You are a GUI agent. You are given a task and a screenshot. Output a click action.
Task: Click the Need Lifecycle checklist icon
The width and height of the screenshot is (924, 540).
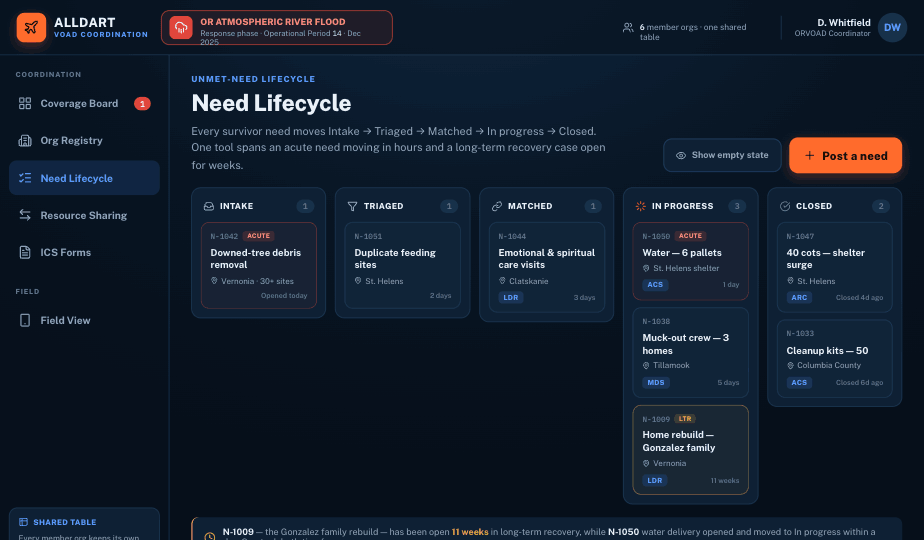pyautogui.click(x=25, y=178)
